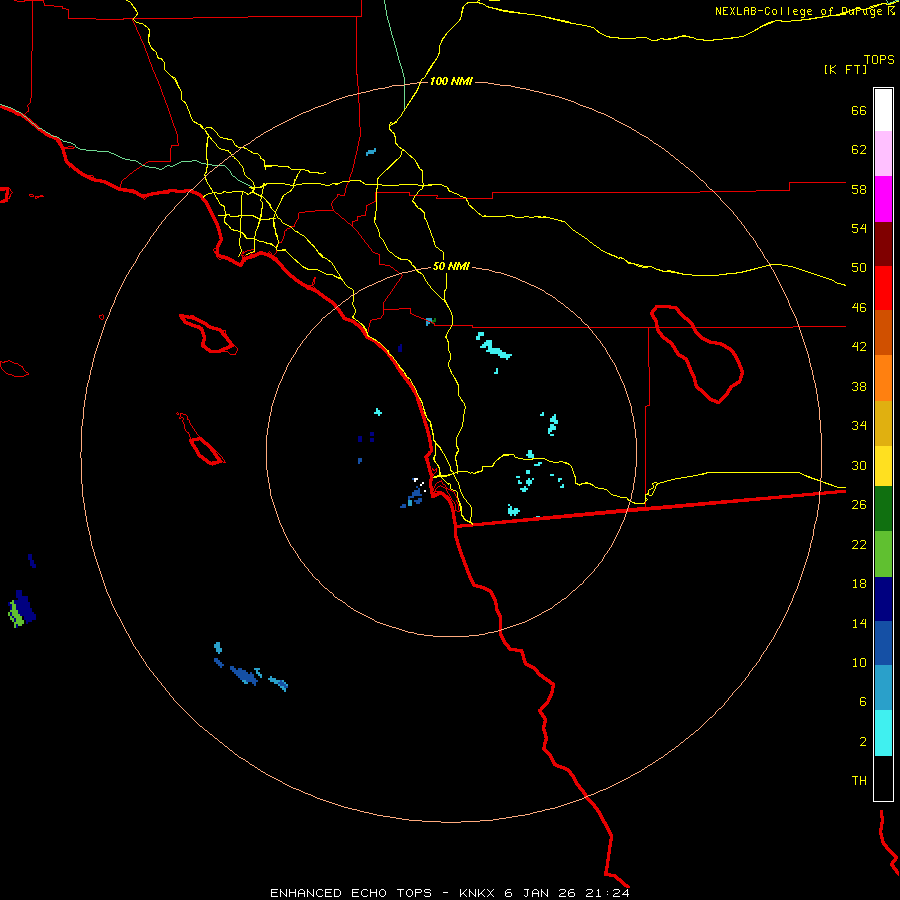Click the yellow legend swatch

coord(883,465)
